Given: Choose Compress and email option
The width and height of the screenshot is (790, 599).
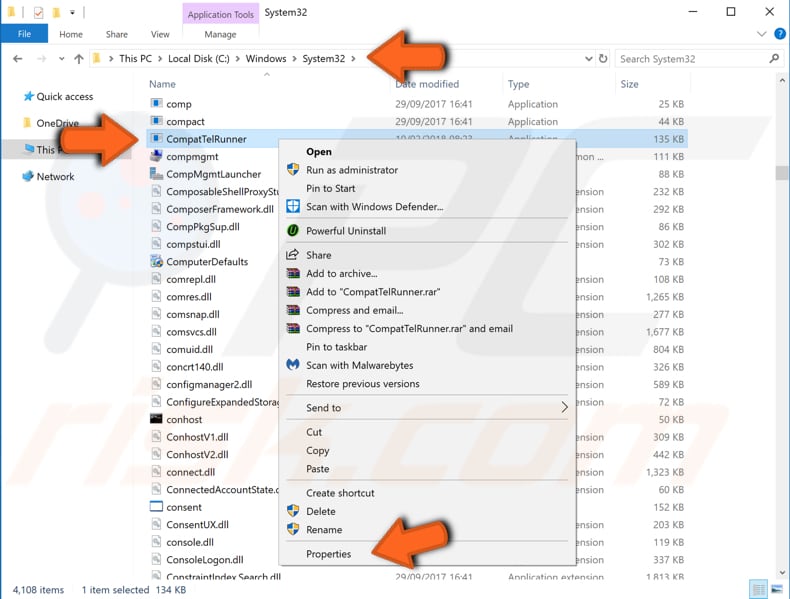Looking at the screenshot, I should pos(355,310).
